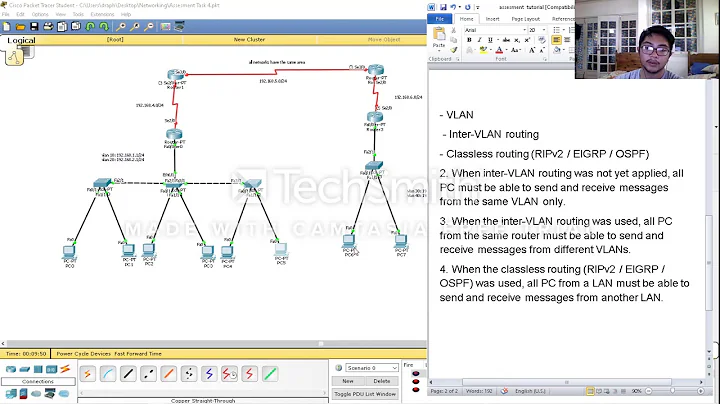Click the Redo green arrow in Packet Tracer
The width and height of the screenshot is (720, 404).
pos(104,27)
